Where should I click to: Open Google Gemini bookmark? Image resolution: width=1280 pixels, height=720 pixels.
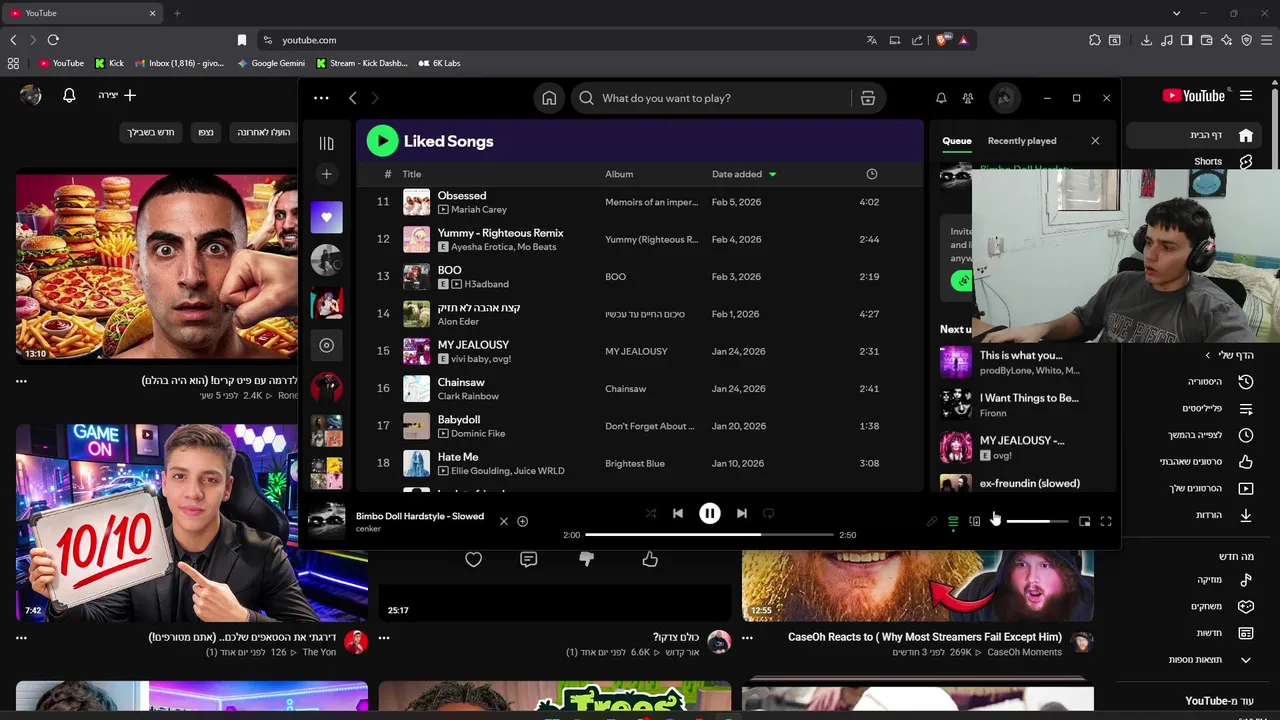point(271,63)
